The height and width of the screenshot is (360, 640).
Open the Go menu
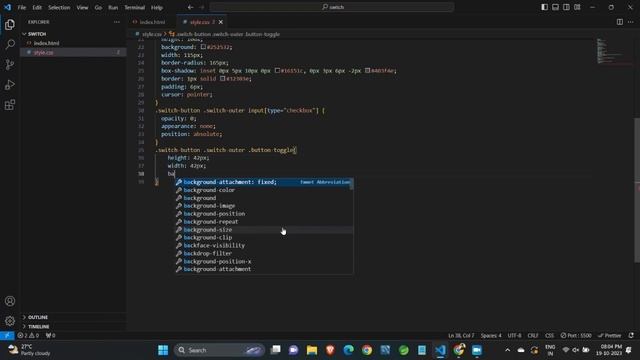(x=98, y=7)
